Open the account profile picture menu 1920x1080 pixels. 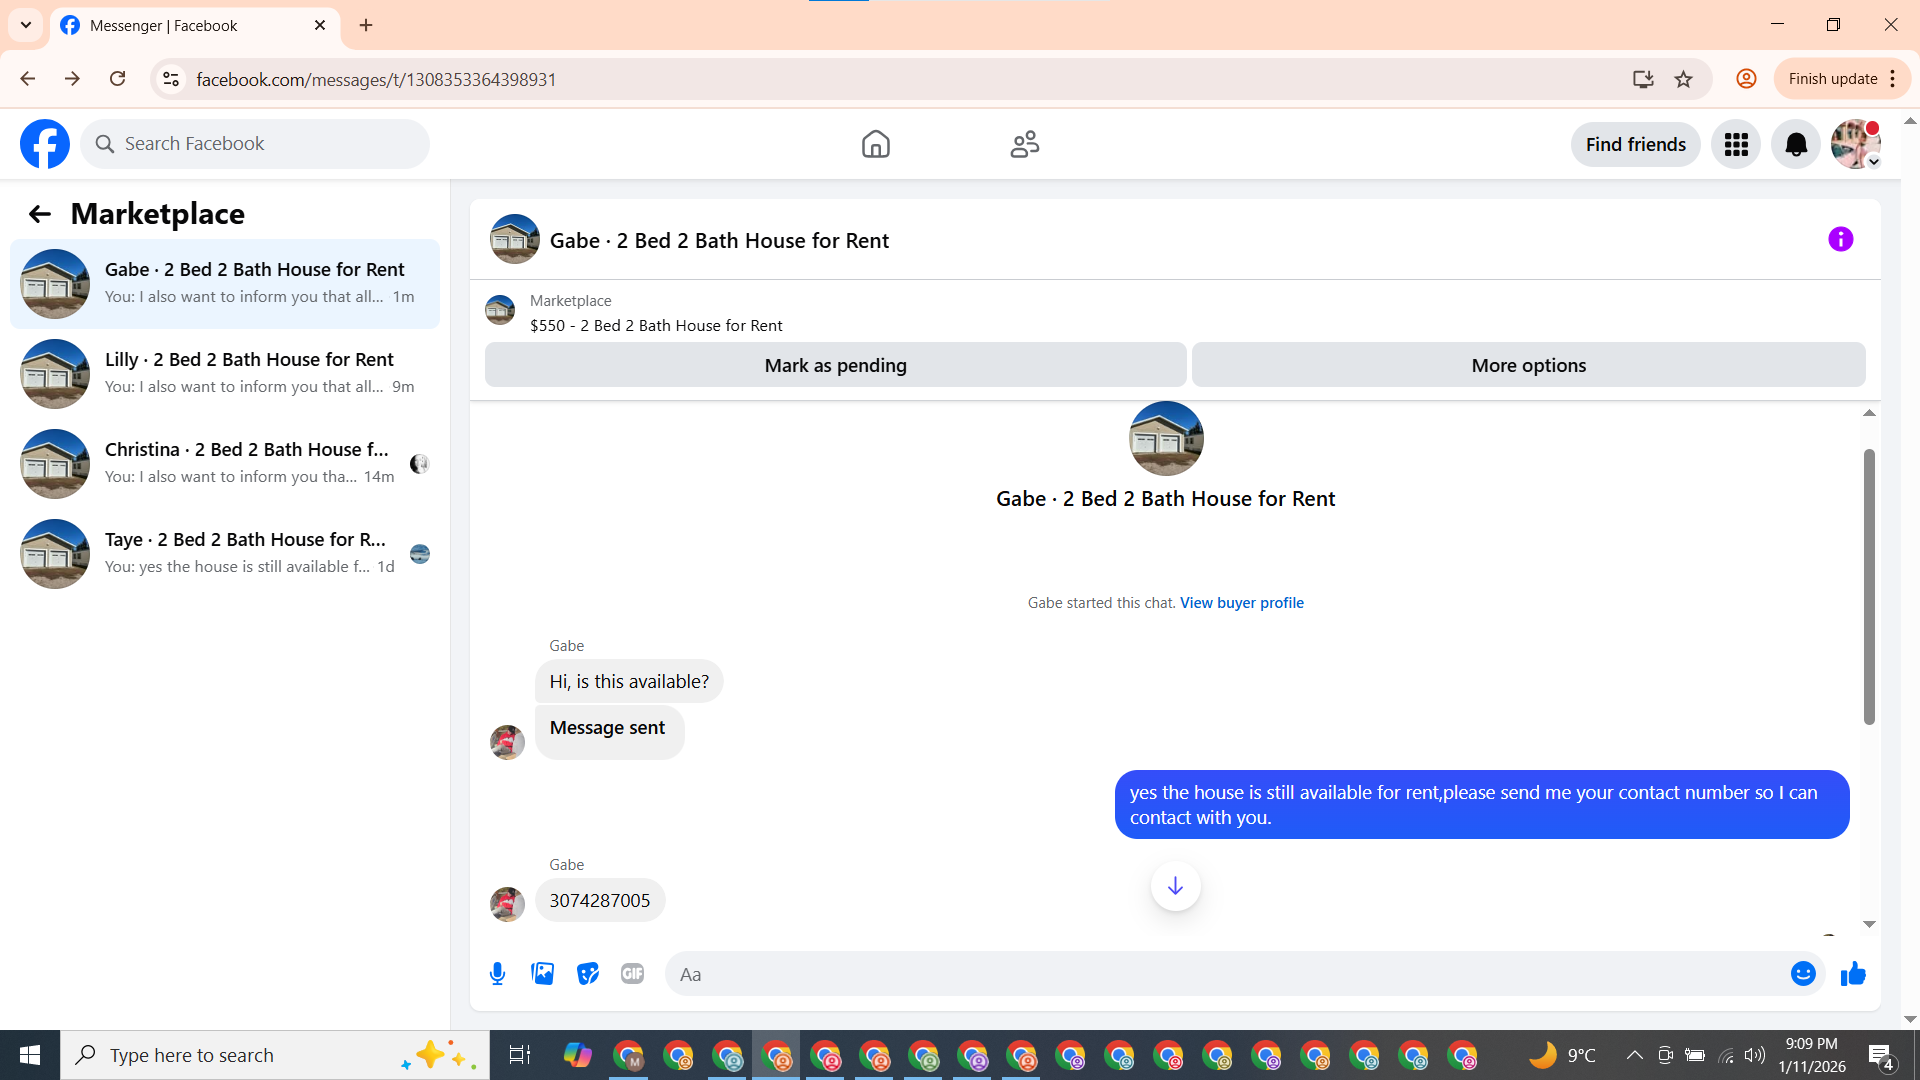pos(1855,145)
